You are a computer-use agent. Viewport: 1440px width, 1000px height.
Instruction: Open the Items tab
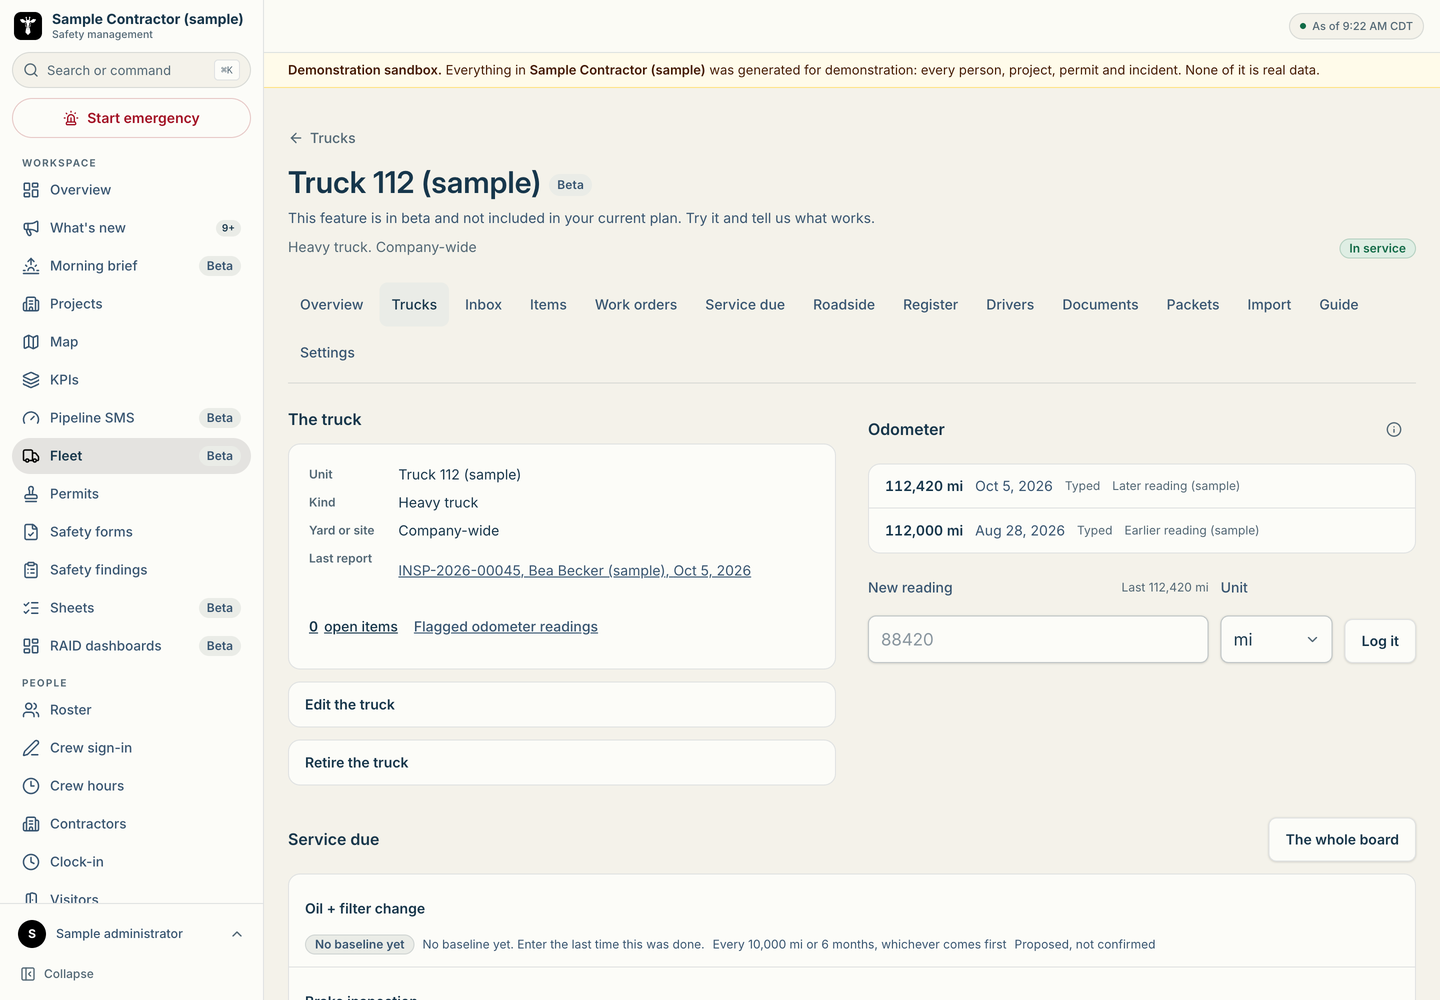[x=548, y=305]
